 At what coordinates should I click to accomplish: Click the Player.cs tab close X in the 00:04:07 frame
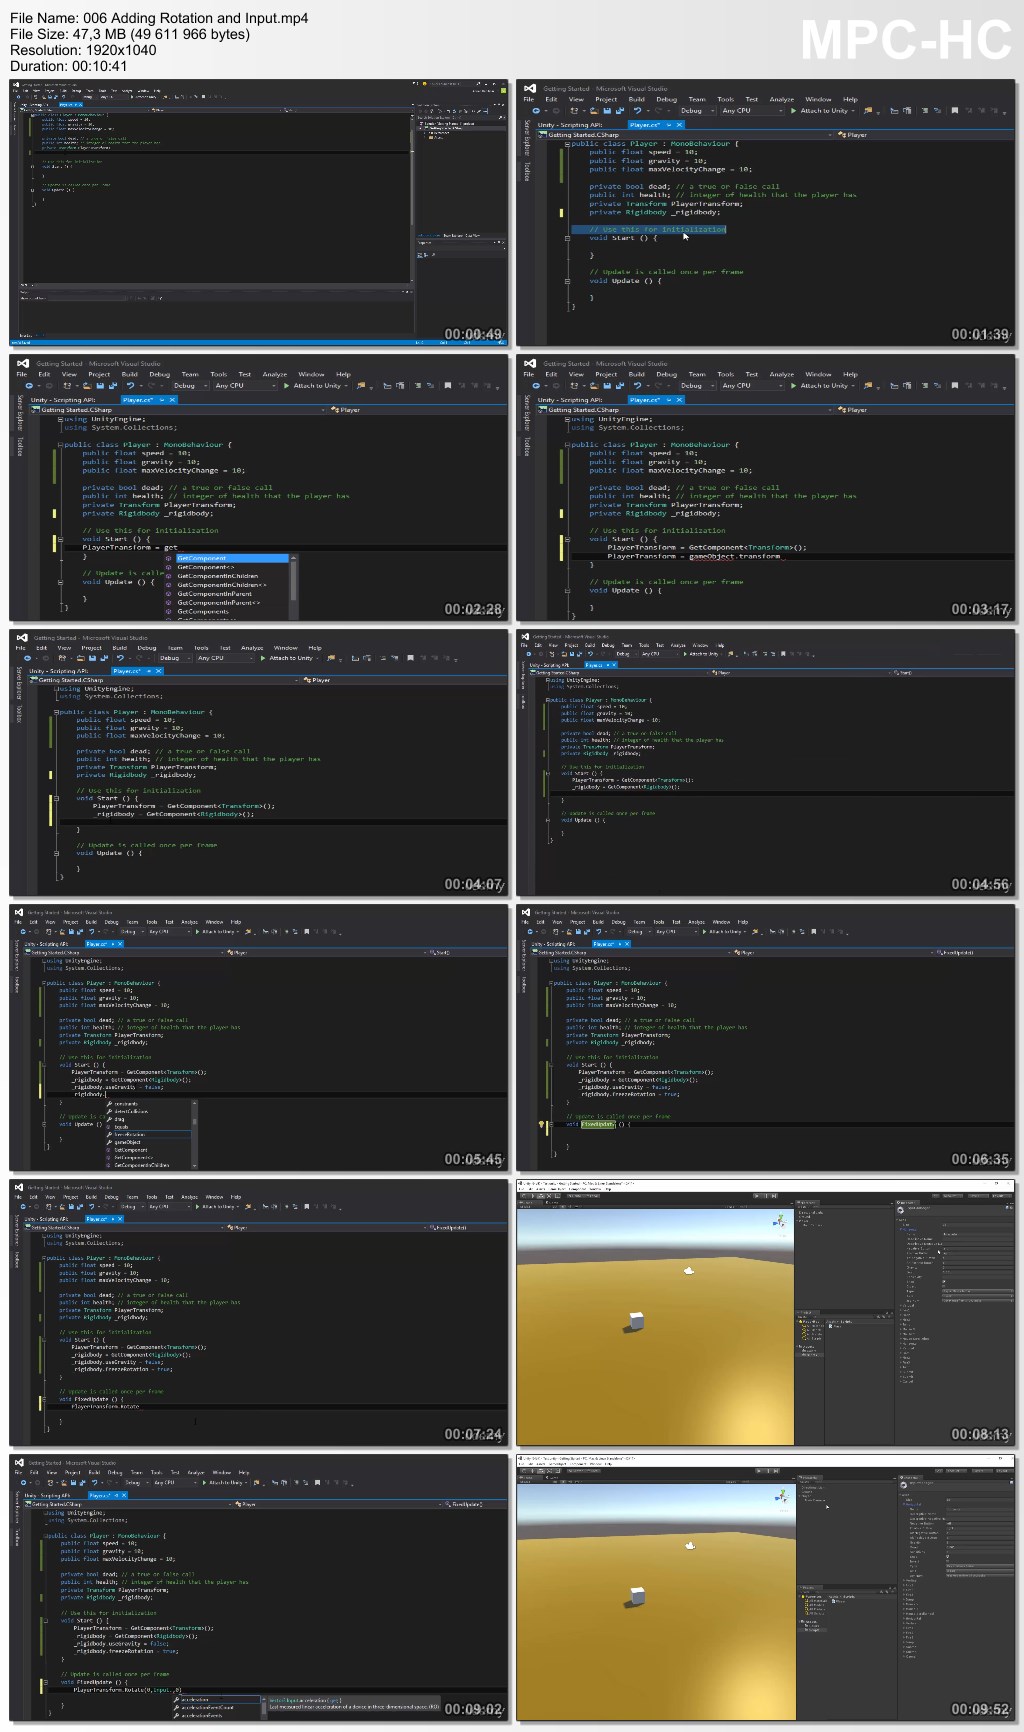pyautogui.click(x=159, y=671)
